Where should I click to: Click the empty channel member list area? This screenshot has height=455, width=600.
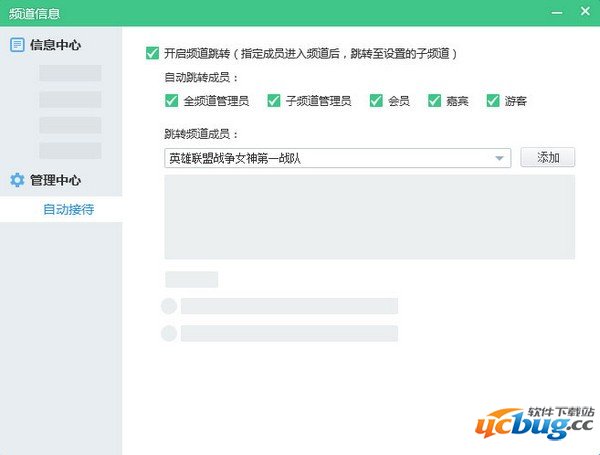369,217
